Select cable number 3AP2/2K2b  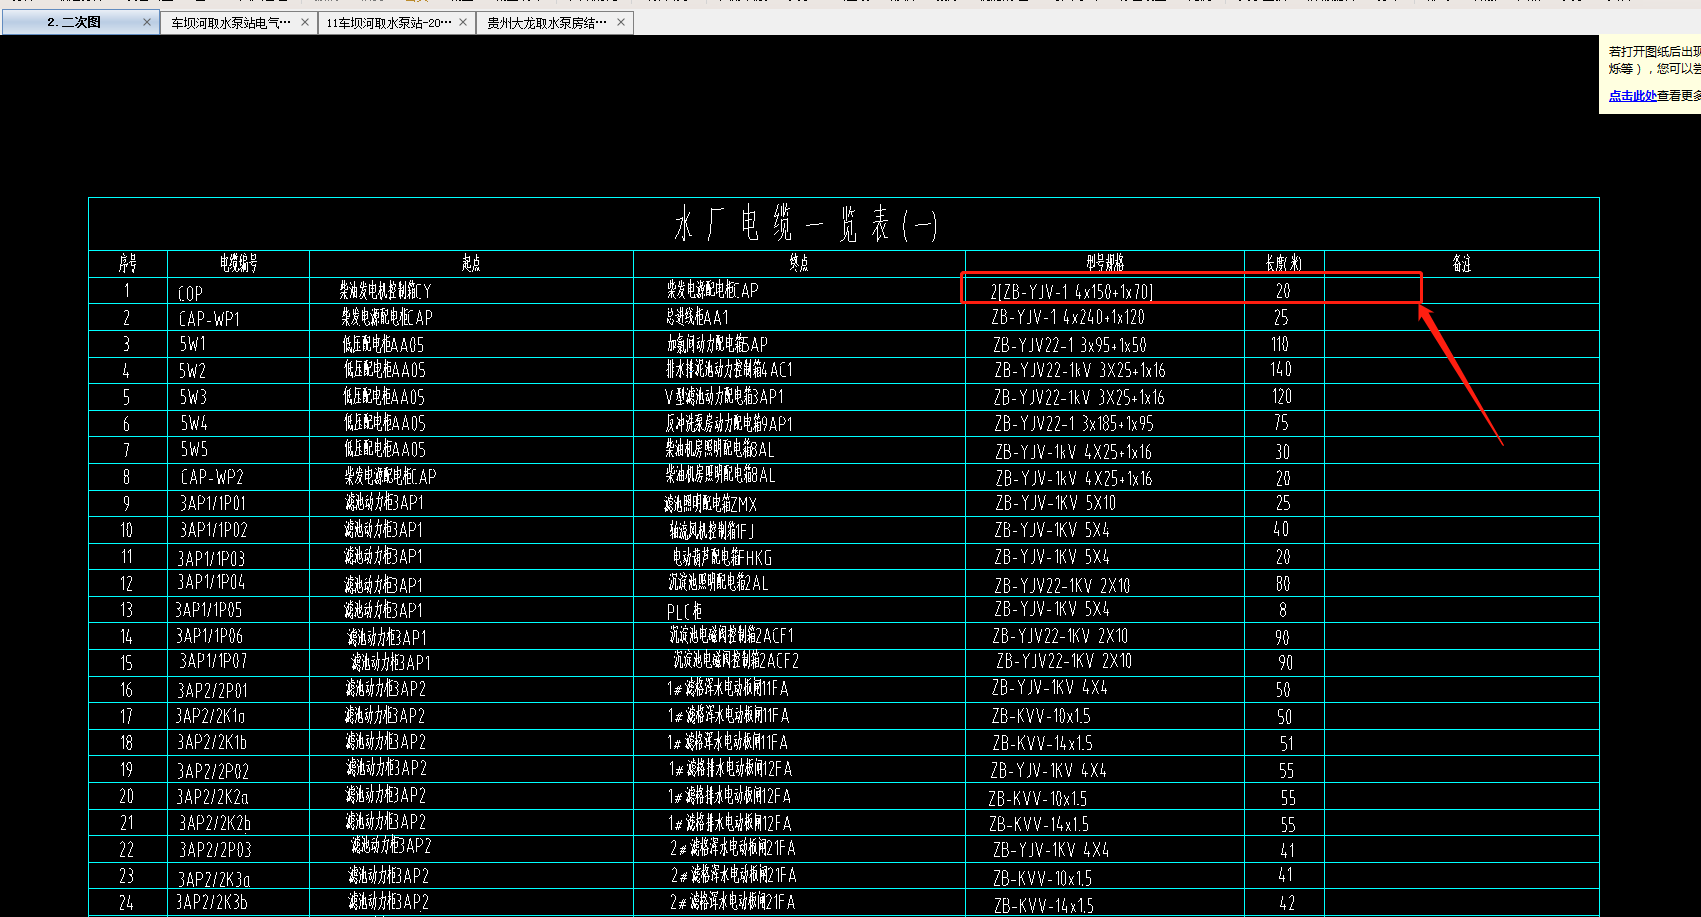215,824
